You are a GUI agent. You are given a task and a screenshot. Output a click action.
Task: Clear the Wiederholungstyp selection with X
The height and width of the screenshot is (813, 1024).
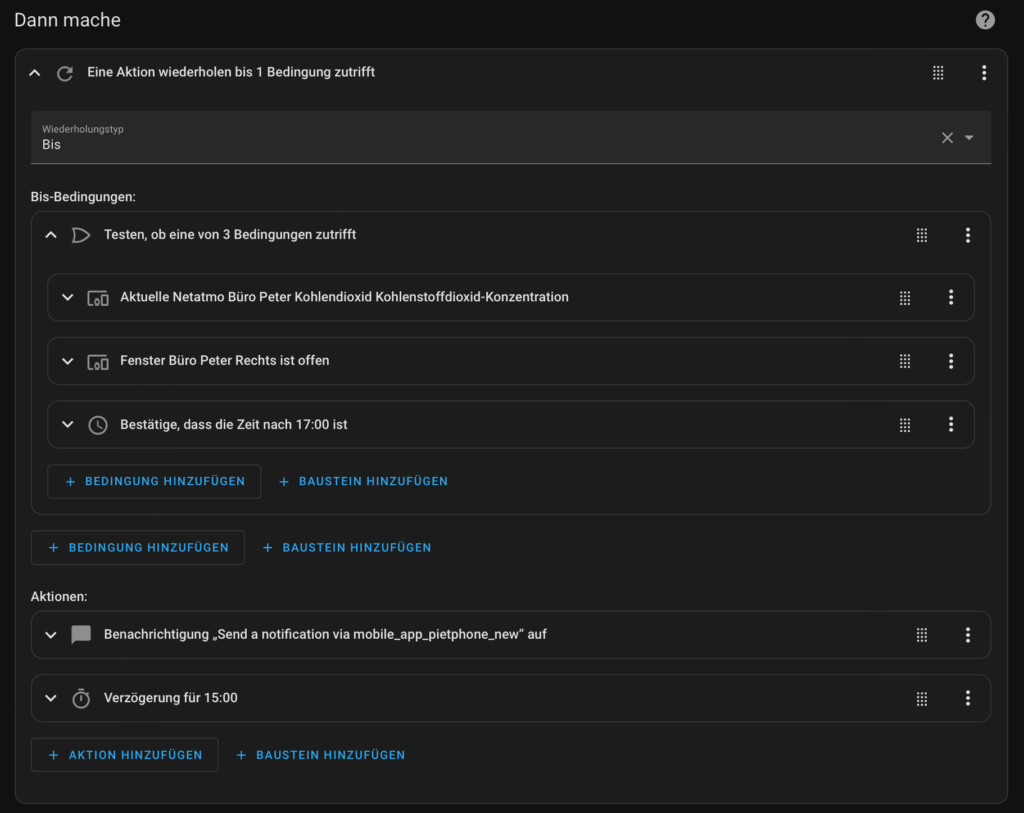point(947,138)
